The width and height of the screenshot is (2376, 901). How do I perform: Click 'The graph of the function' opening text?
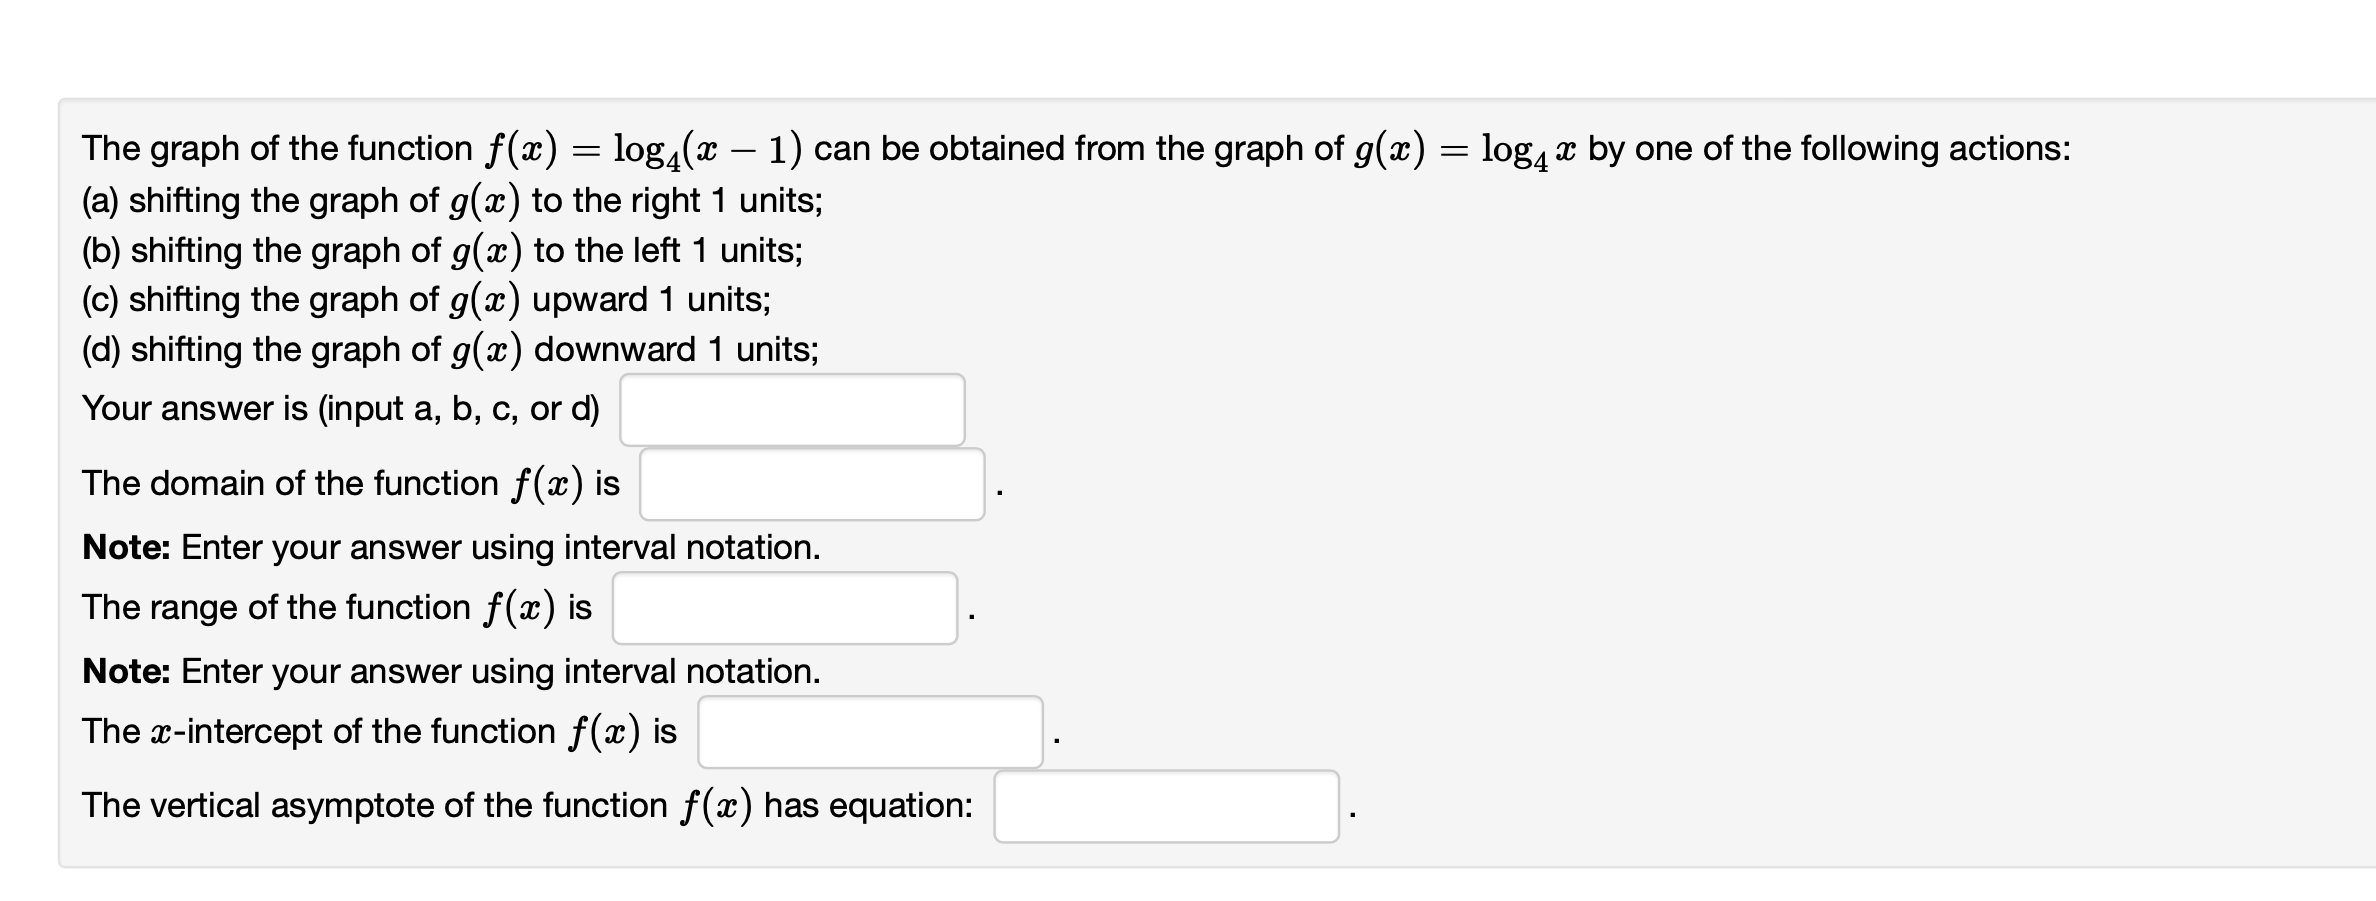(x=277, y=149)
